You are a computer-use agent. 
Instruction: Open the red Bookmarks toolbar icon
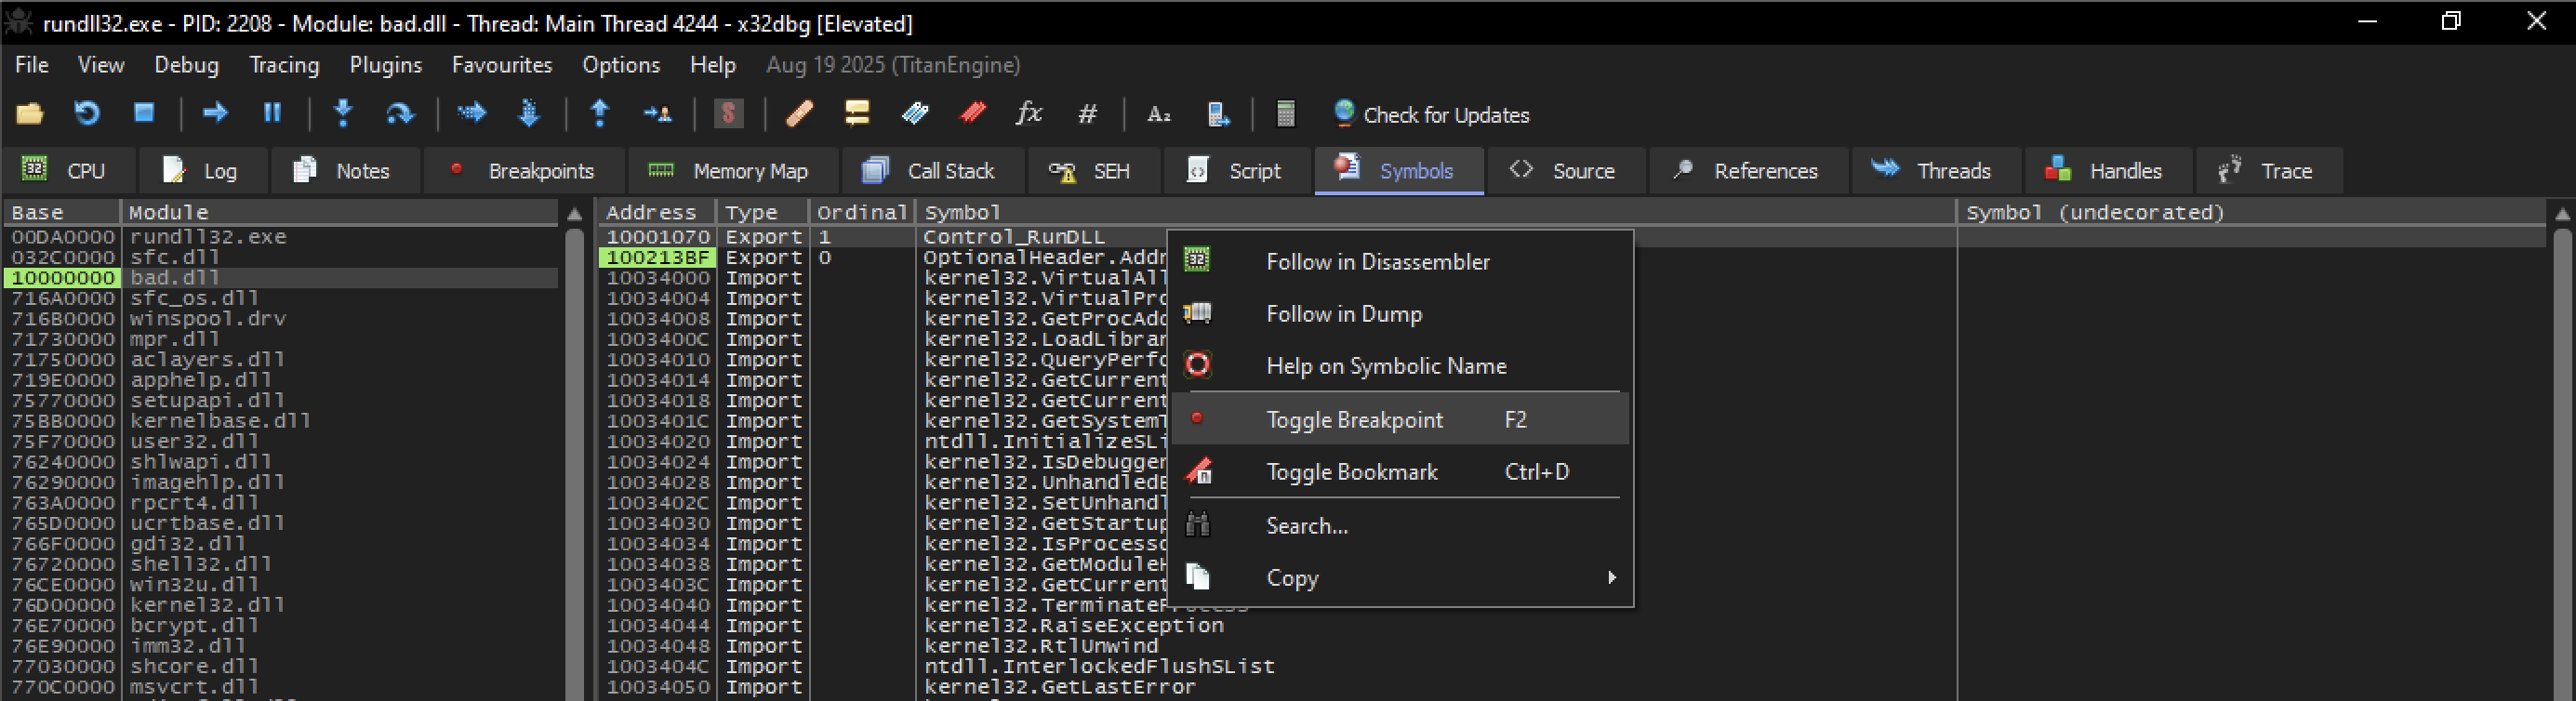pos(972,114)
